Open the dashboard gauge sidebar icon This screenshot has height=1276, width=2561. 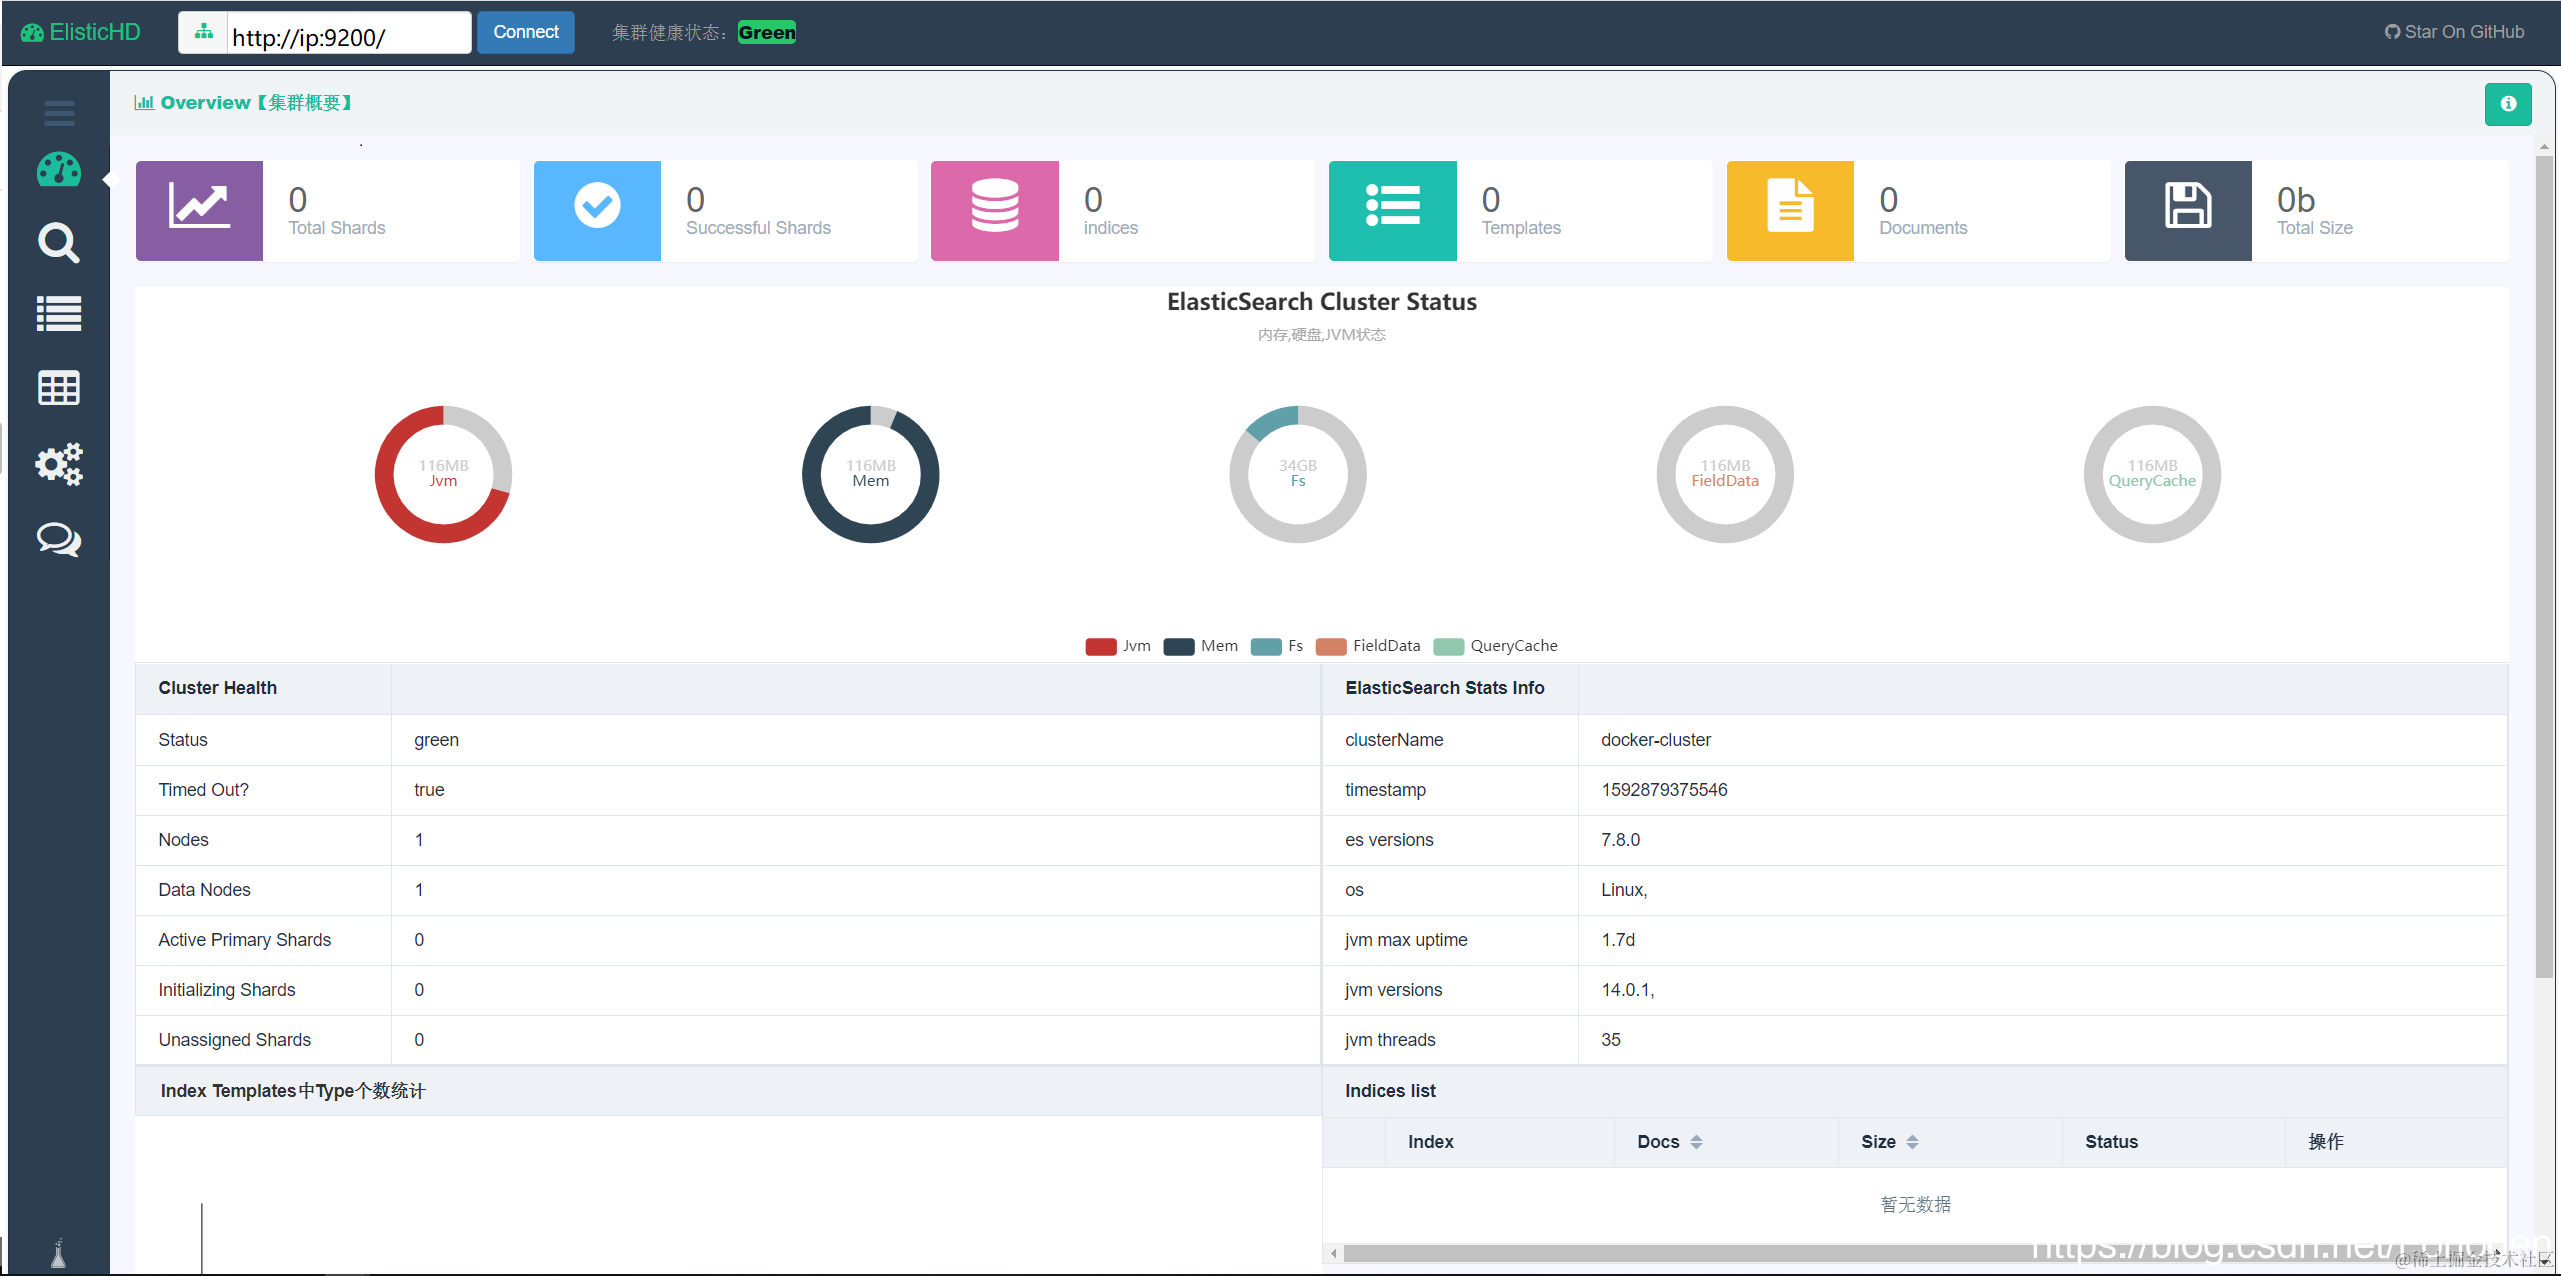(x=59, y=170)
